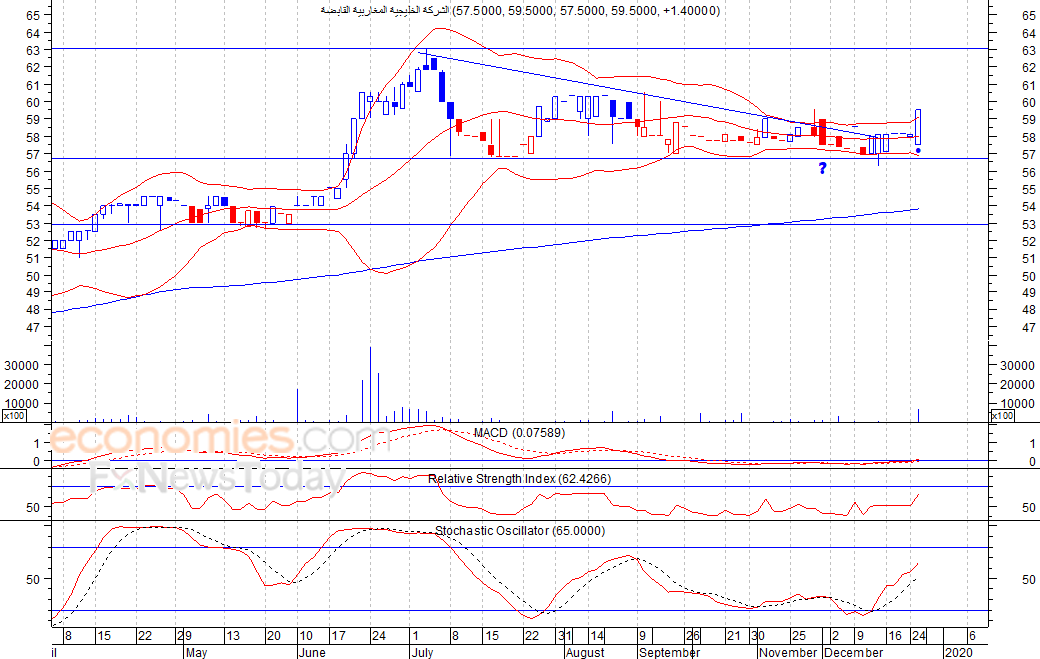Click the date label 29 on time axis
The height and width of the screenshot is (659, 1040).
coord(184,636)
